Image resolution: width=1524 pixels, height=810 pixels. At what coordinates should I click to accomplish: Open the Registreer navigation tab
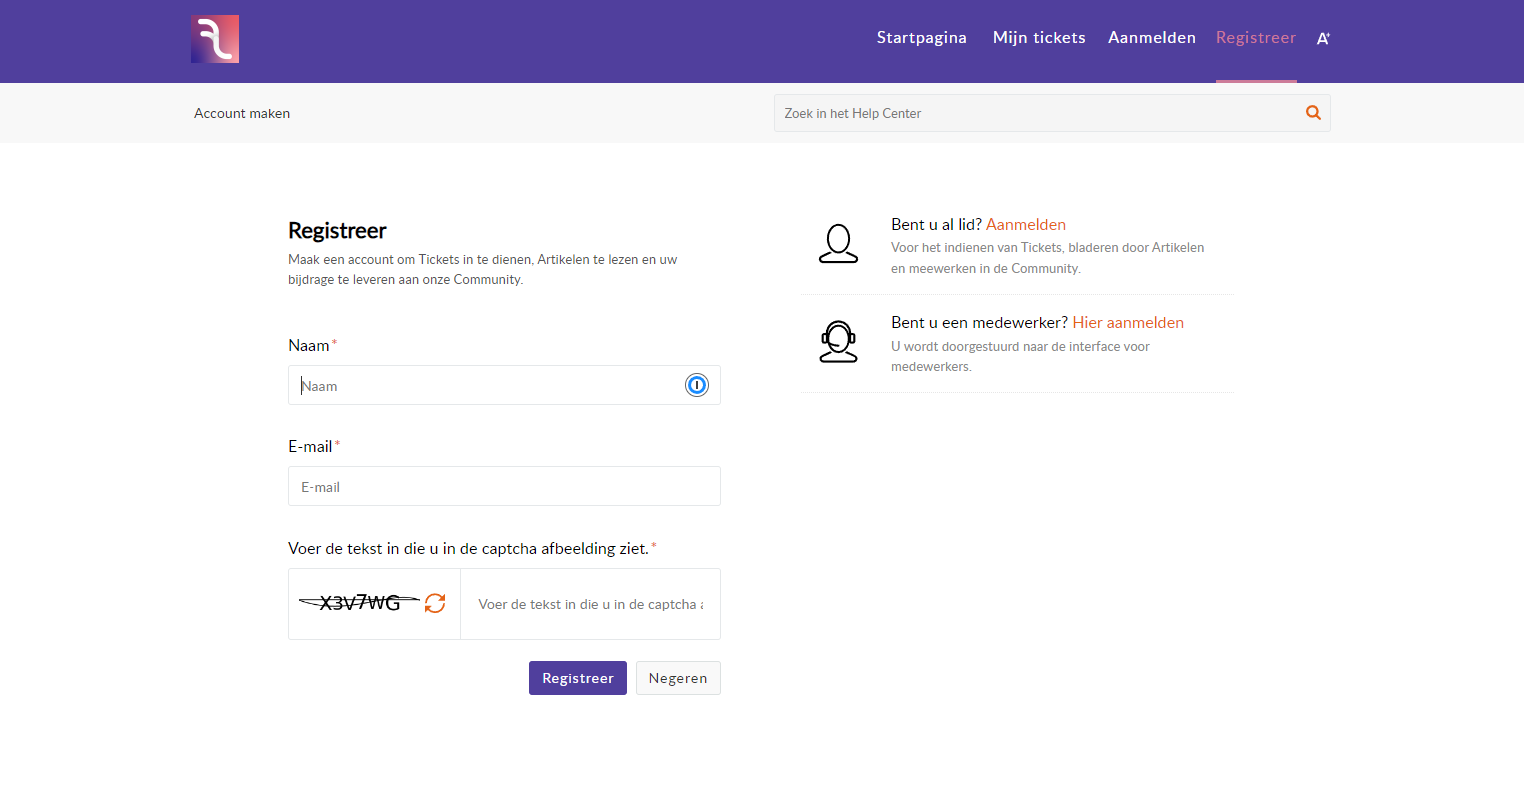click(1255, 38)
